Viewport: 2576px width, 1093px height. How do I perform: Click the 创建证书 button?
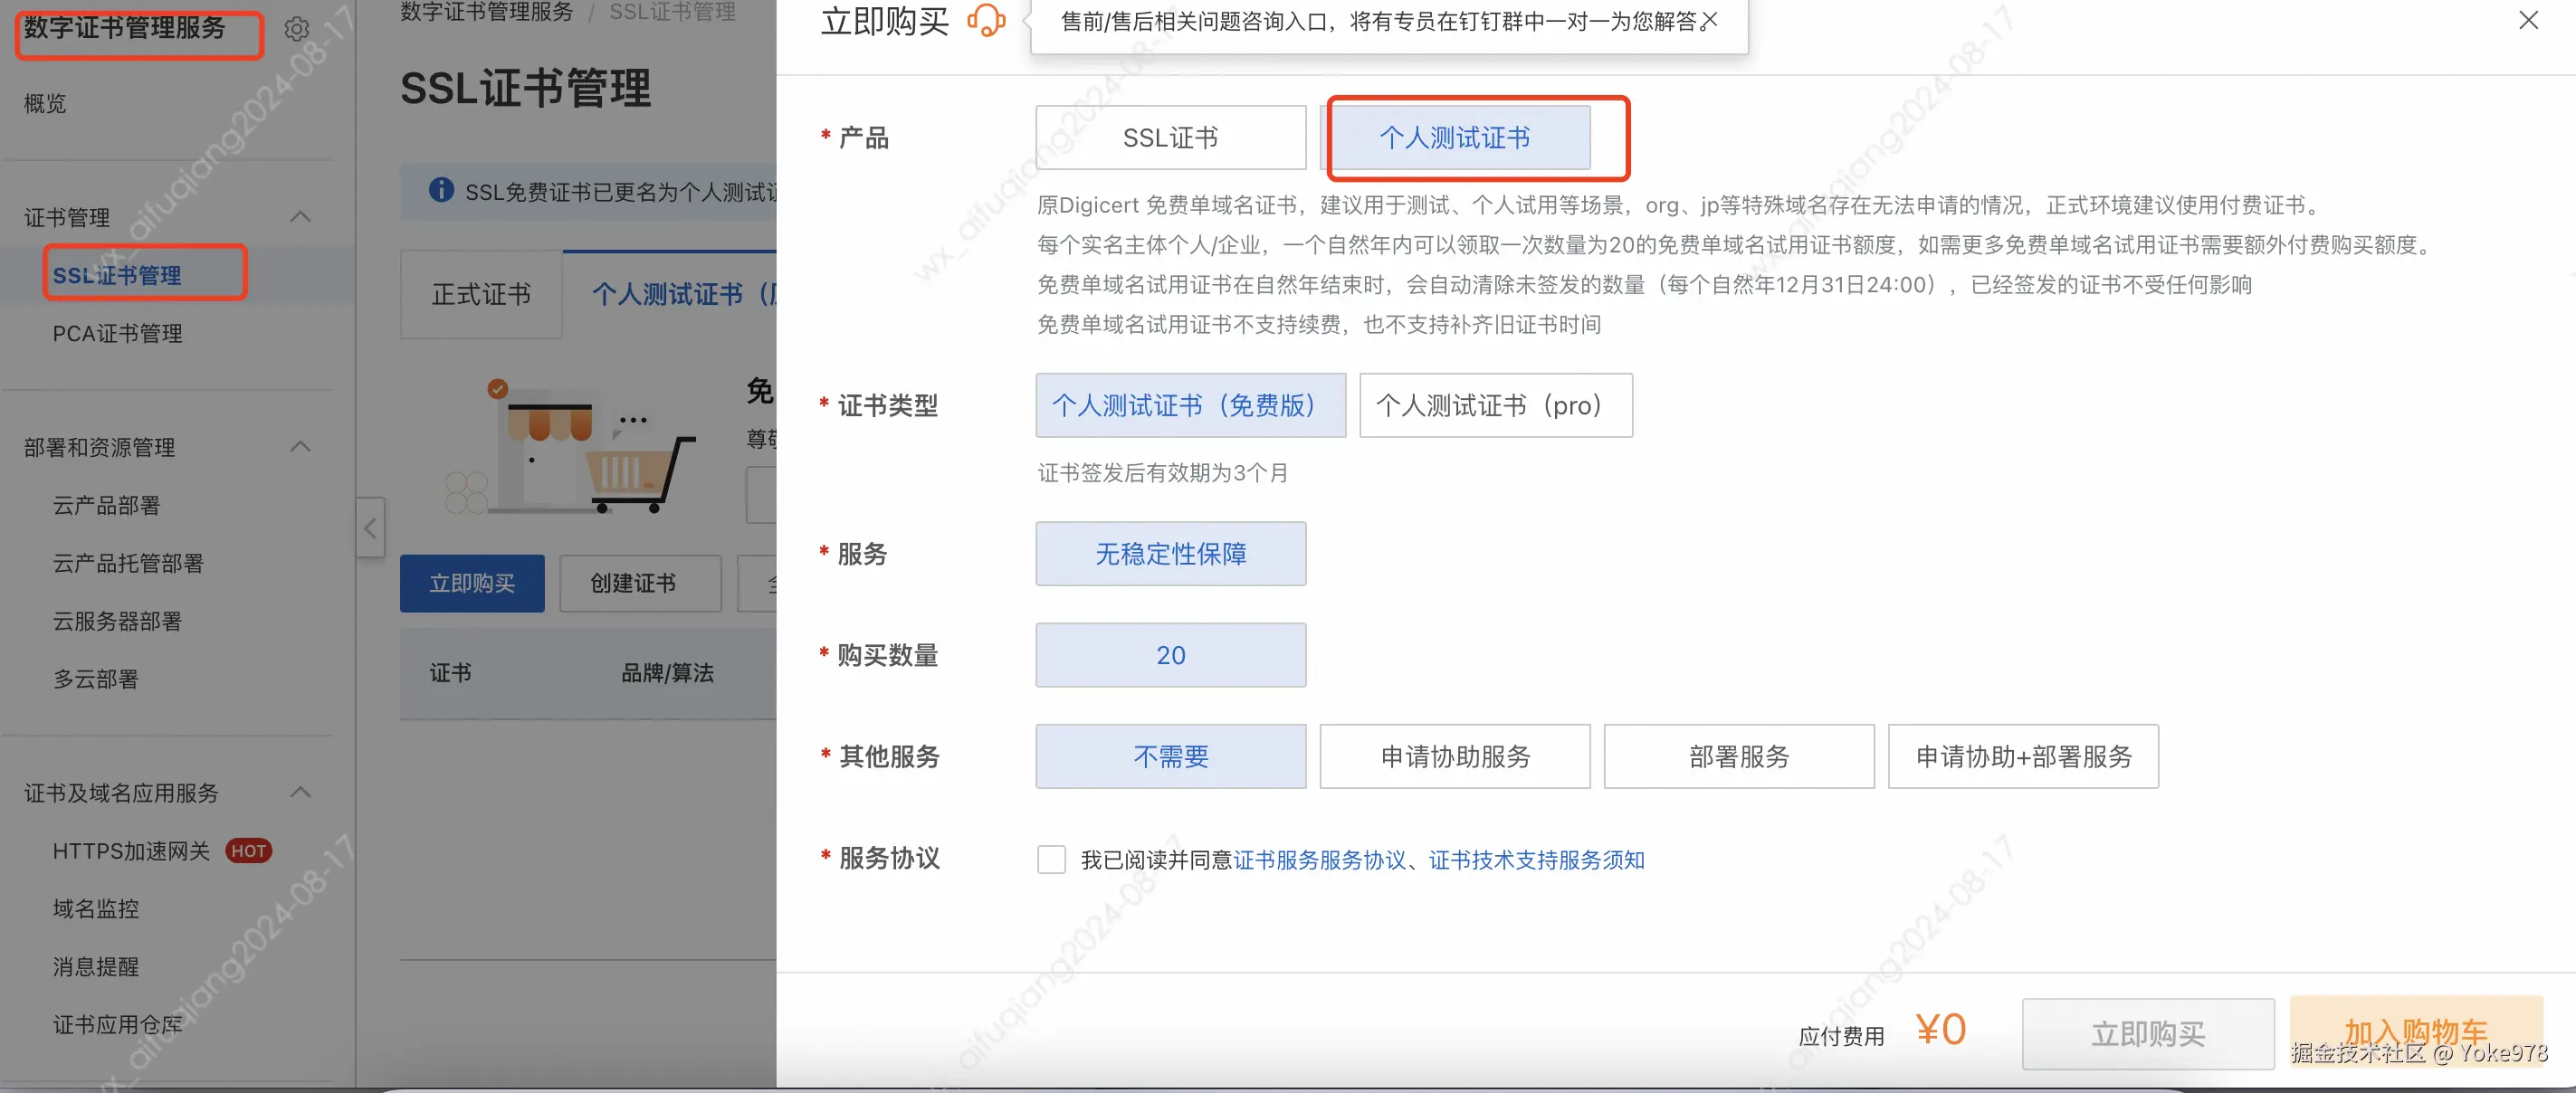(x=640, y=583)
